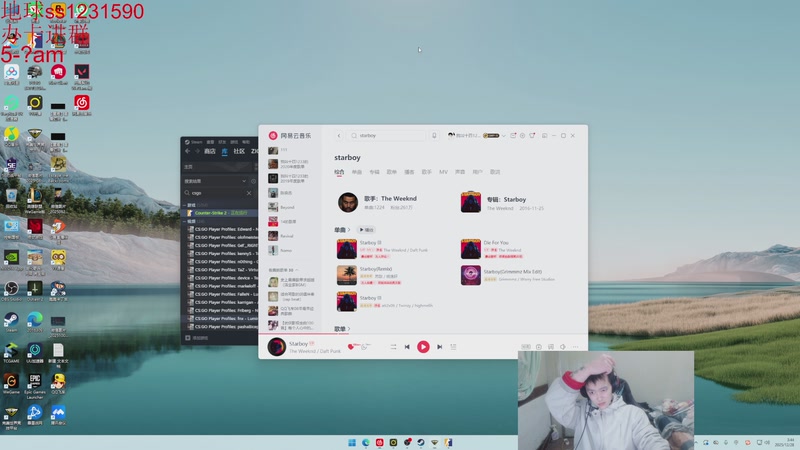Click the starboy search field in NetEase Music

coord(388,136)
